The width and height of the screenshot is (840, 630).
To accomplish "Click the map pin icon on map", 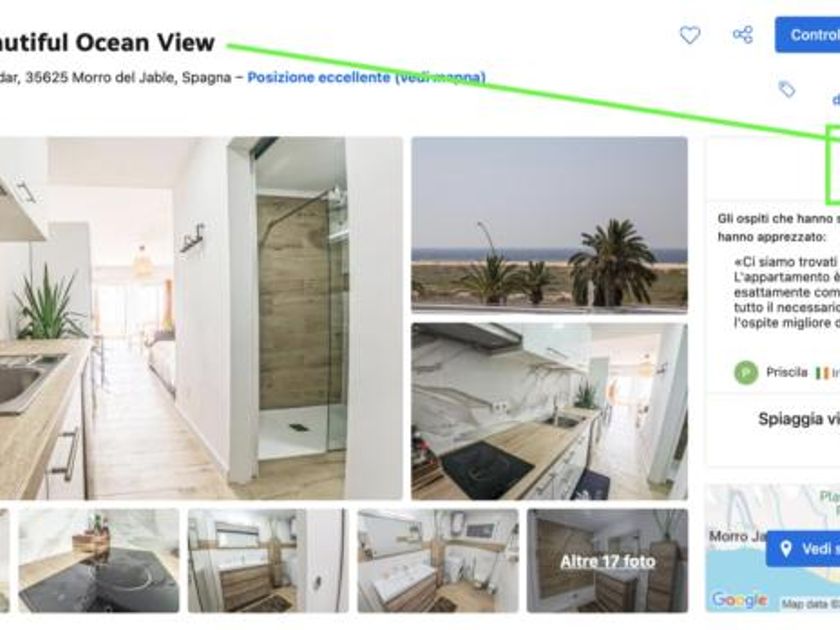I will click(x=786, y=549).
